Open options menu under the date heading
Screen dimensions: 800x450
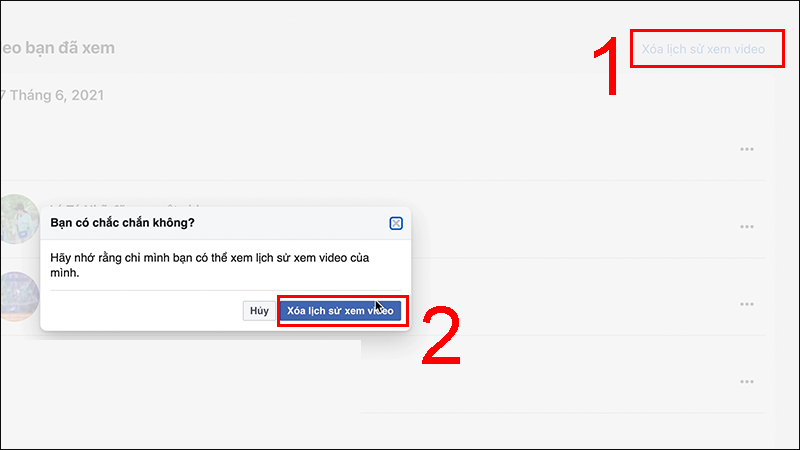coord(747,149)
